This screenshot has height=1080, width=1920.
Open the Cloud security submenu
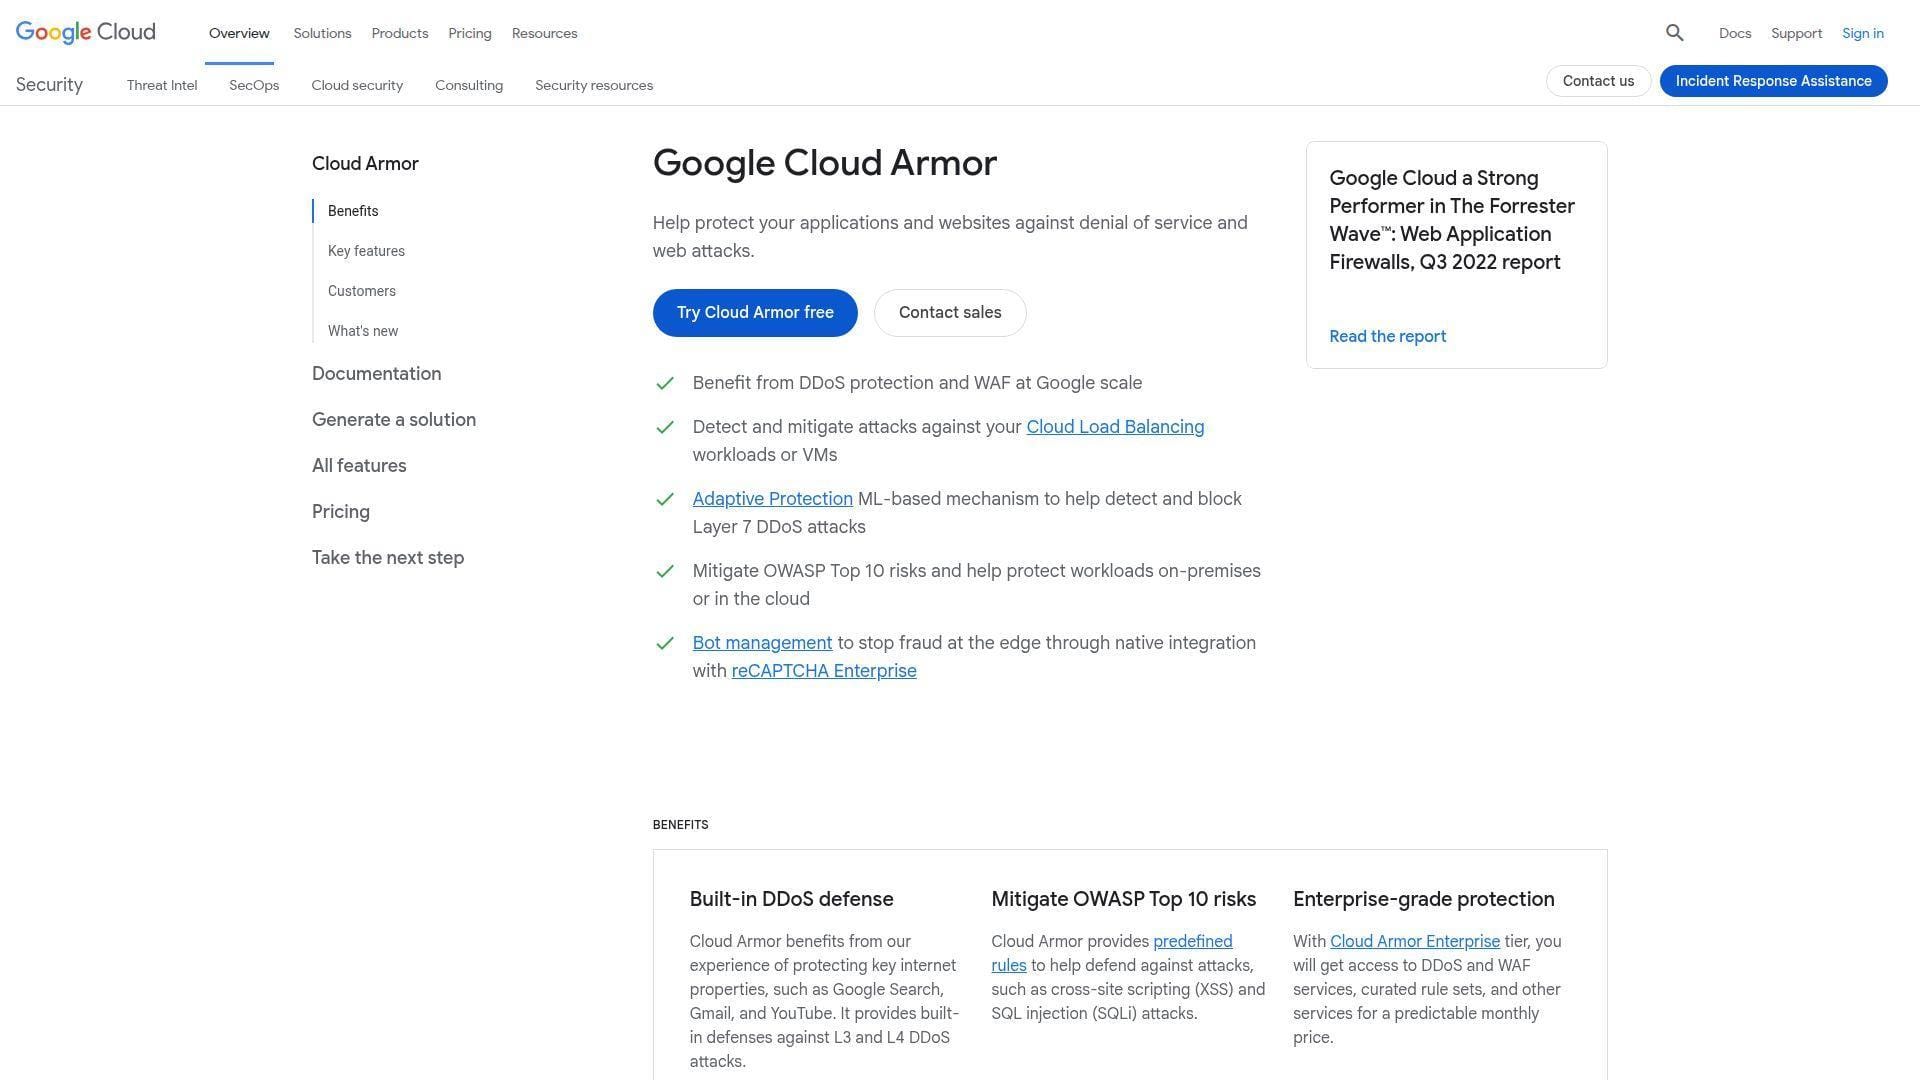357,85
